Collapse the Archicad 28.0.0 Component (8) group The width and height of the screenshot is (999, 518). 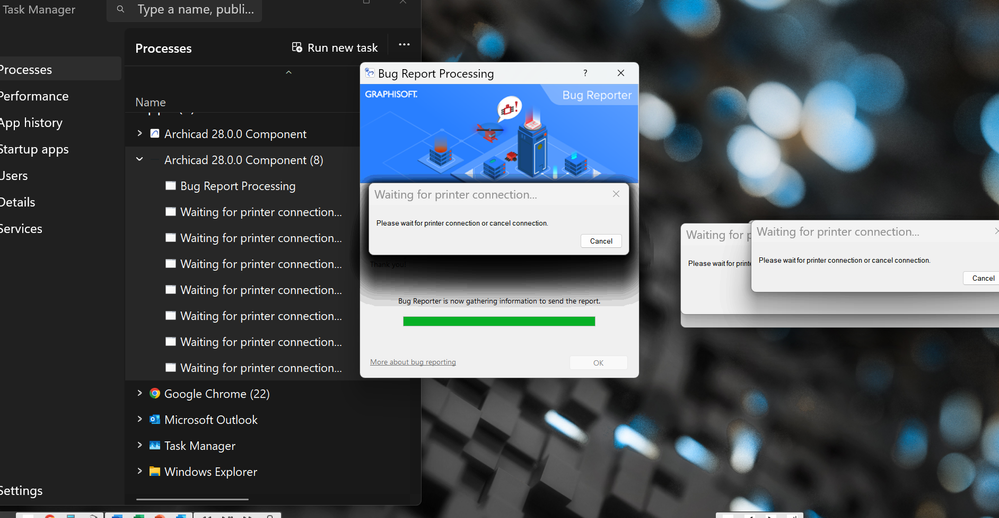click(x=140, y=159)
